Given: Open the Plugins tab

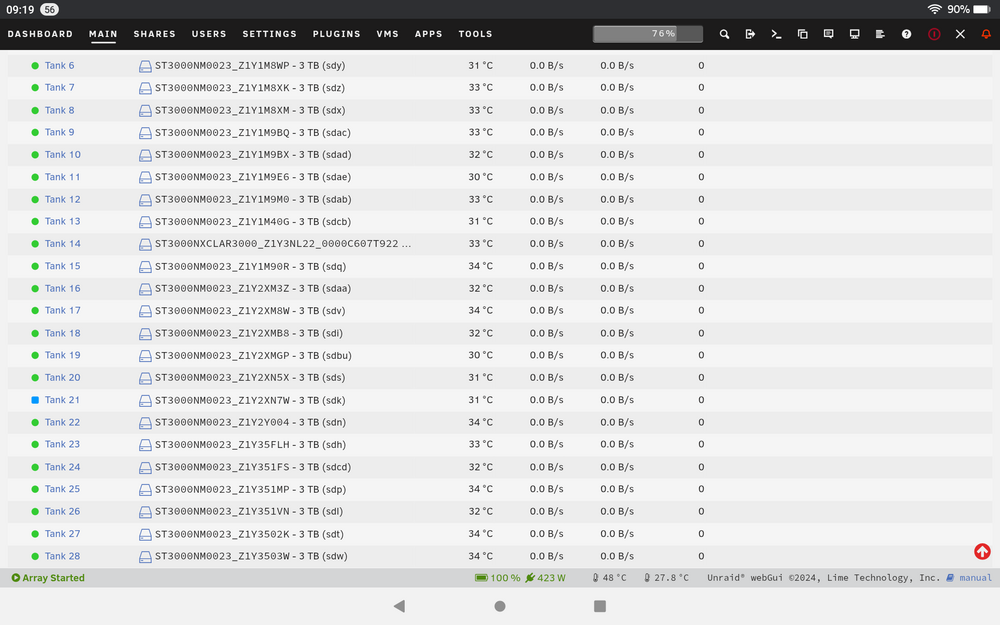Looking at the screenshot, I should click(x=336, y=34).
